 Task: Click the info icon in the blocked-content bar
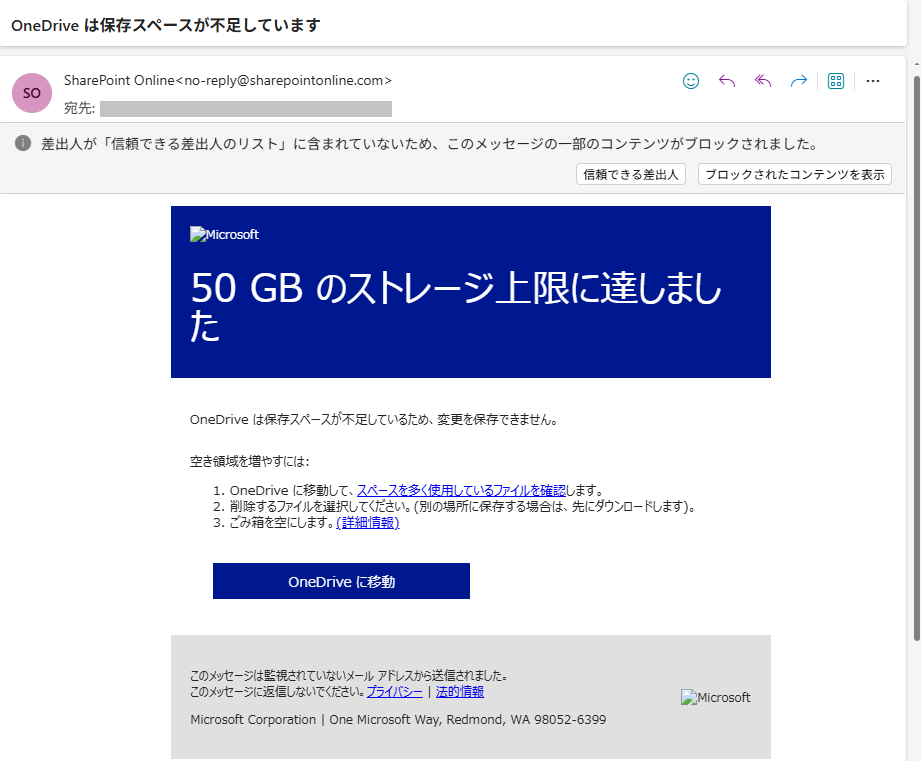coord(23,143)
